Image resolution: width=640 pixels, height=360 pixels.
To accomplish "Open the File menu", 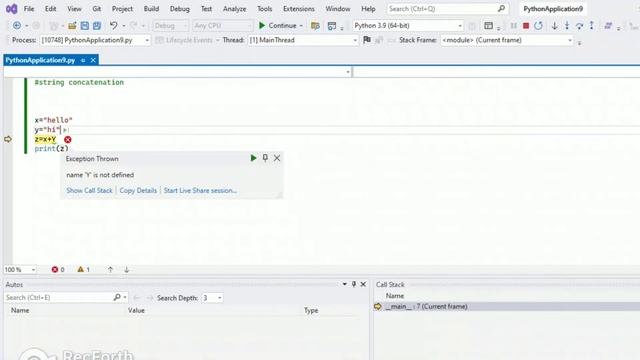I will [x=29, y=9].
